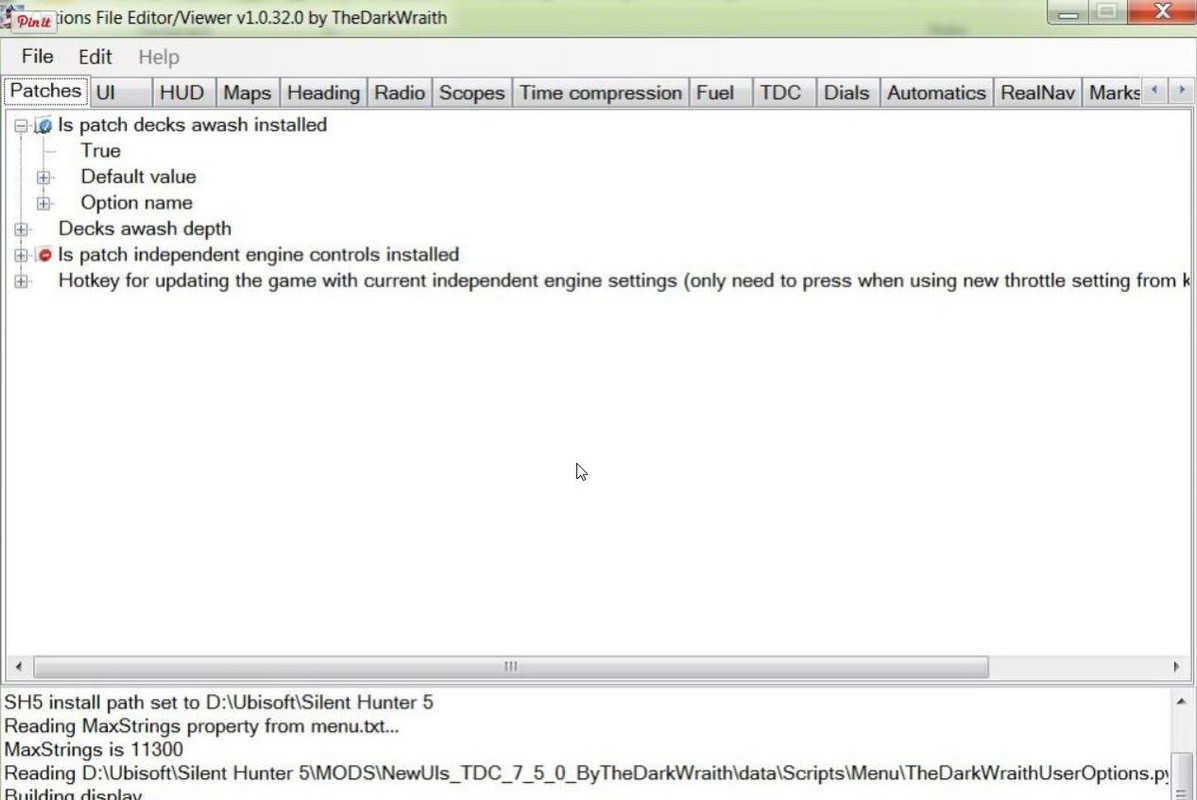
Task: Select 'Is patch decks awash installed' row
Action: [192, 125]
